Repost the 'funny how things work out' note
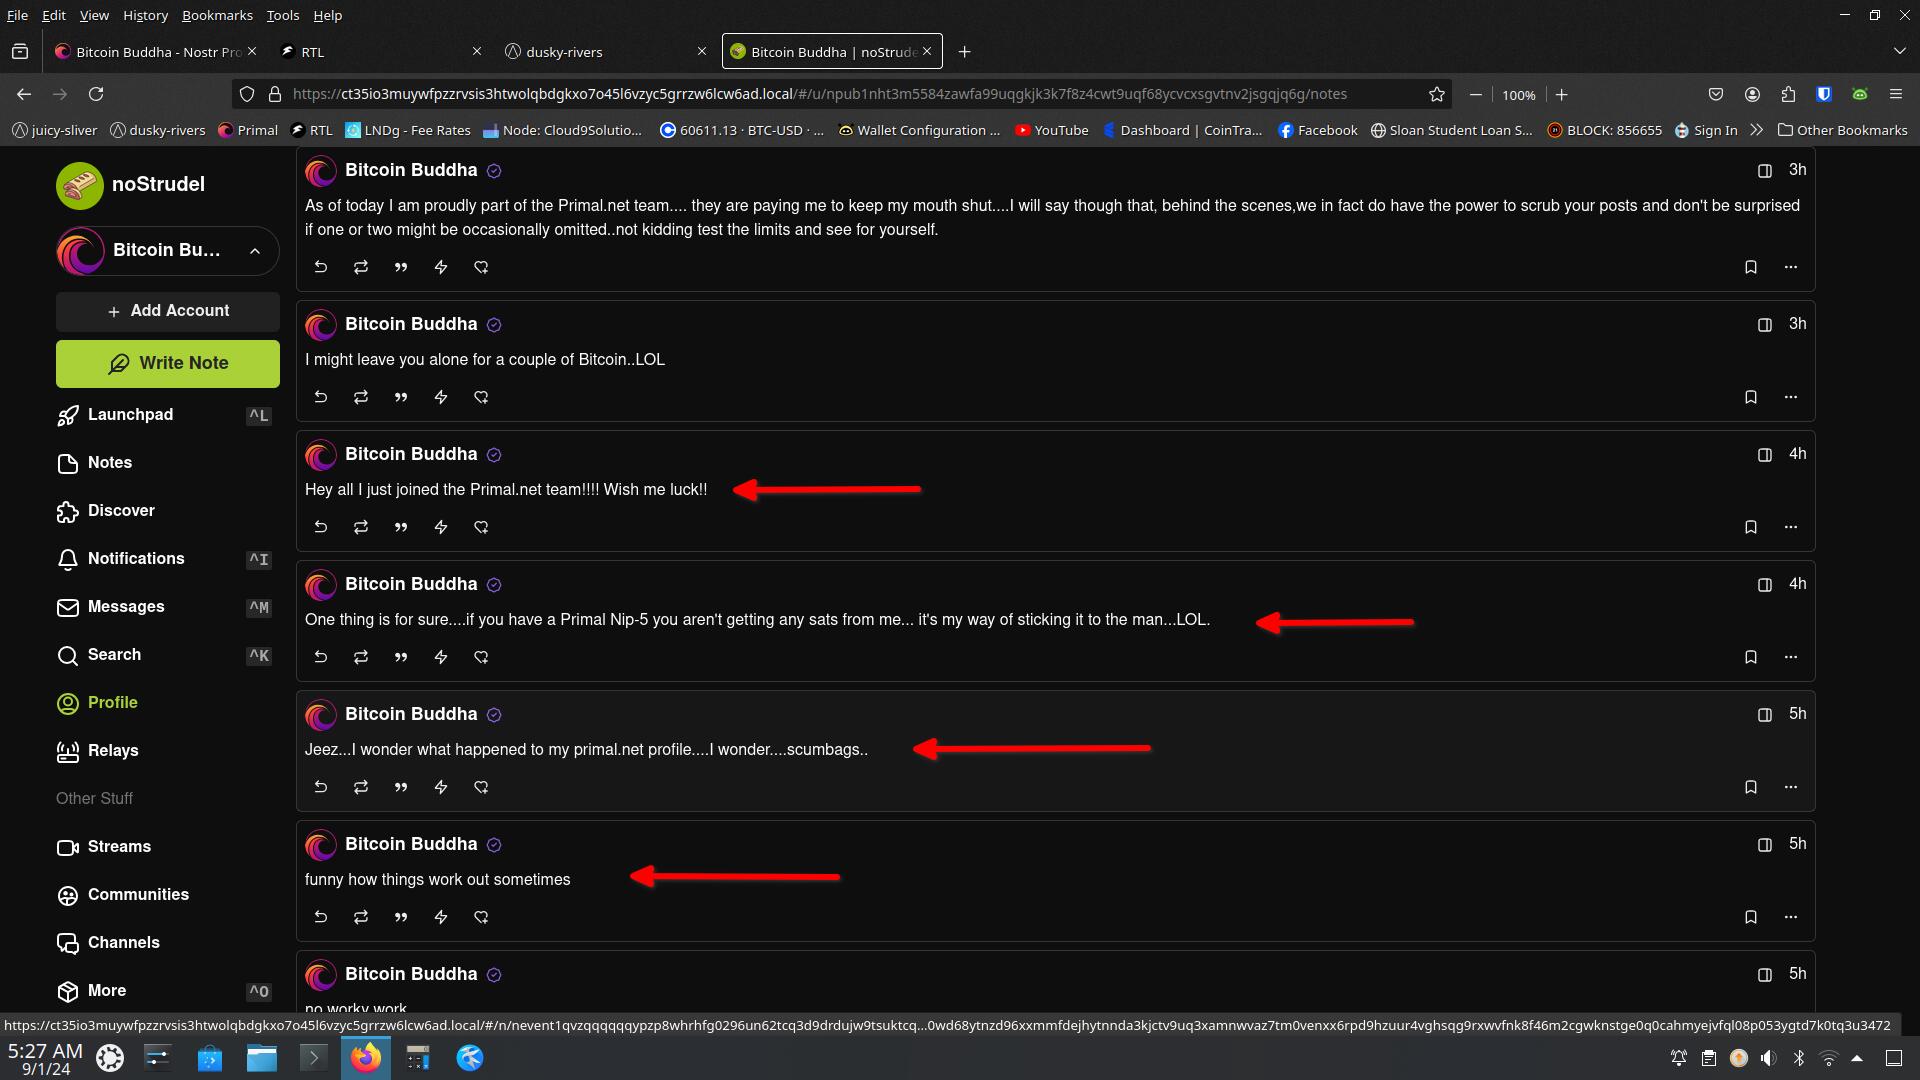The height and width of the screenshot is (1080, 1920). (361, 917)
